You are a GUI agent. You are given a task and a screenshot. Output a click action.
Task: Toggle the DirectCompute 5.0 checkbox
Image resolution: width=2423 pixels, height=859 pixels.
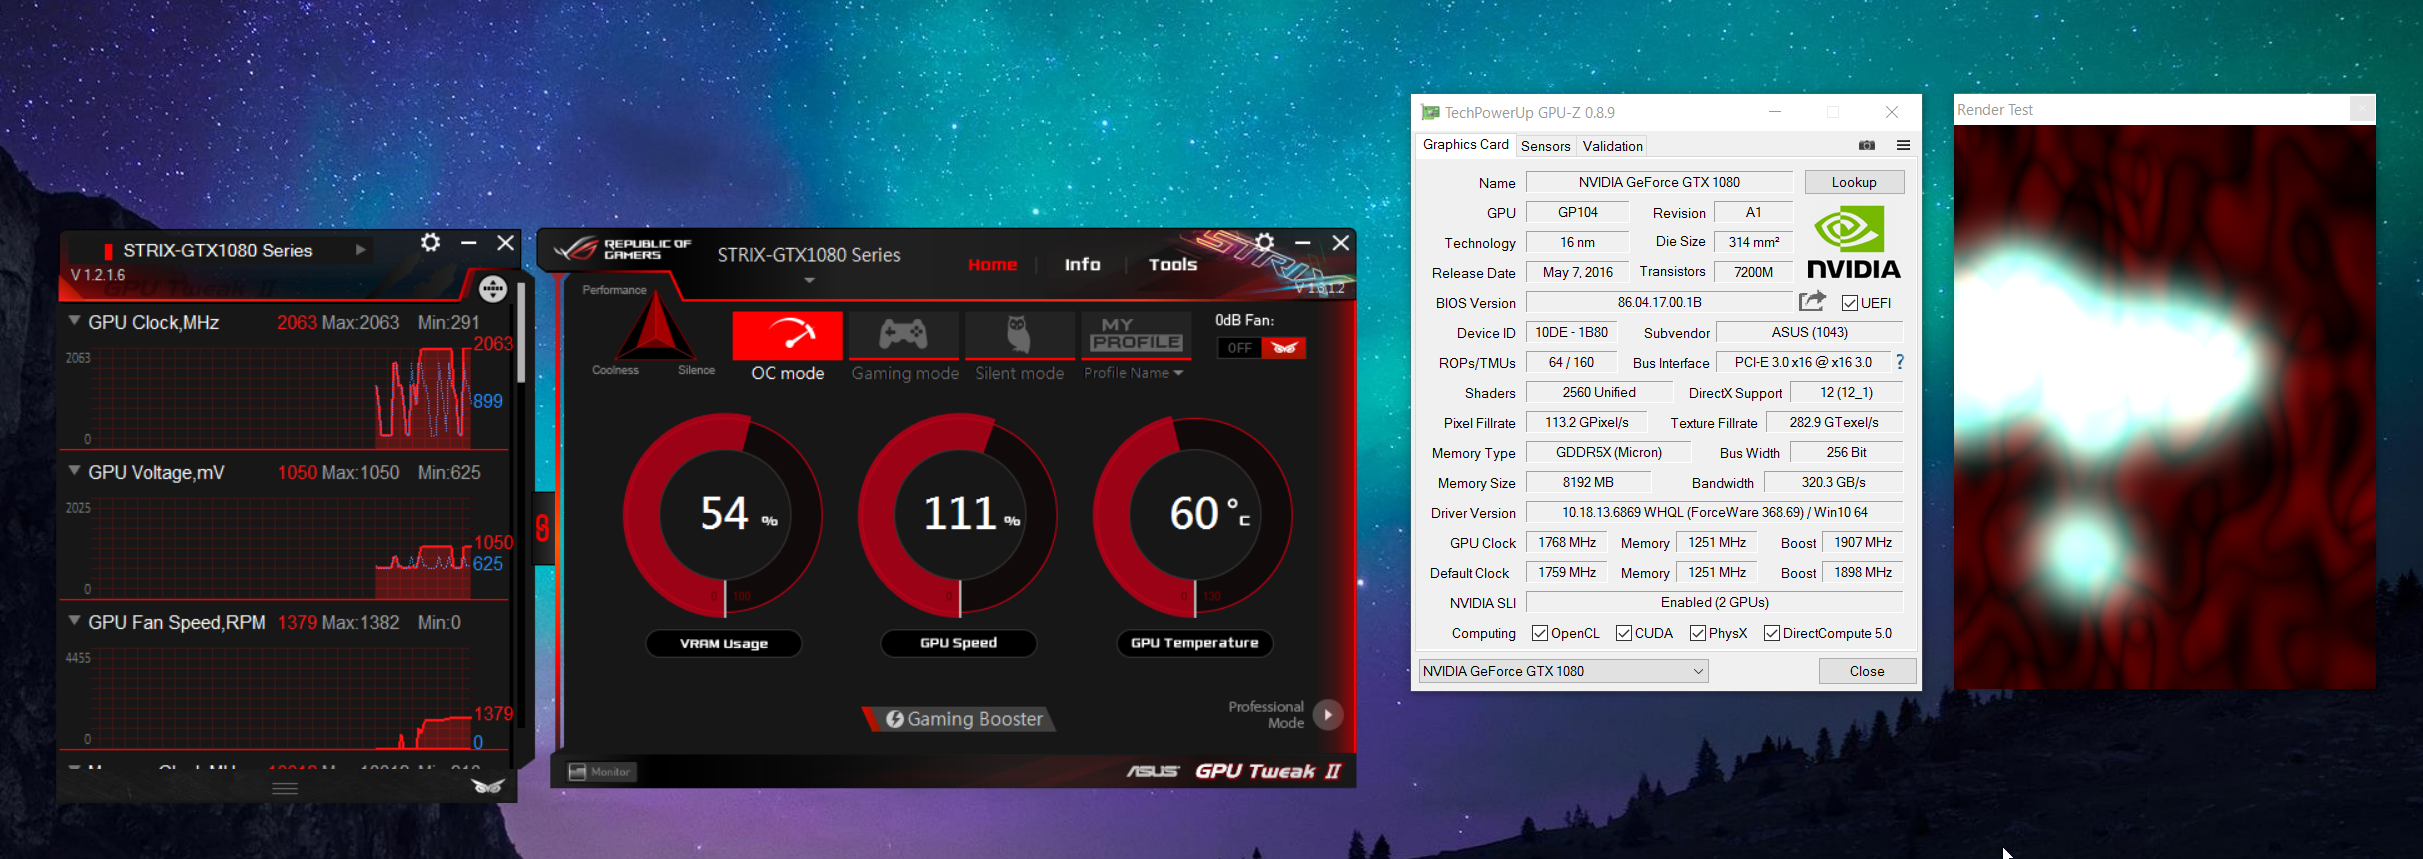pos(1772,633)
